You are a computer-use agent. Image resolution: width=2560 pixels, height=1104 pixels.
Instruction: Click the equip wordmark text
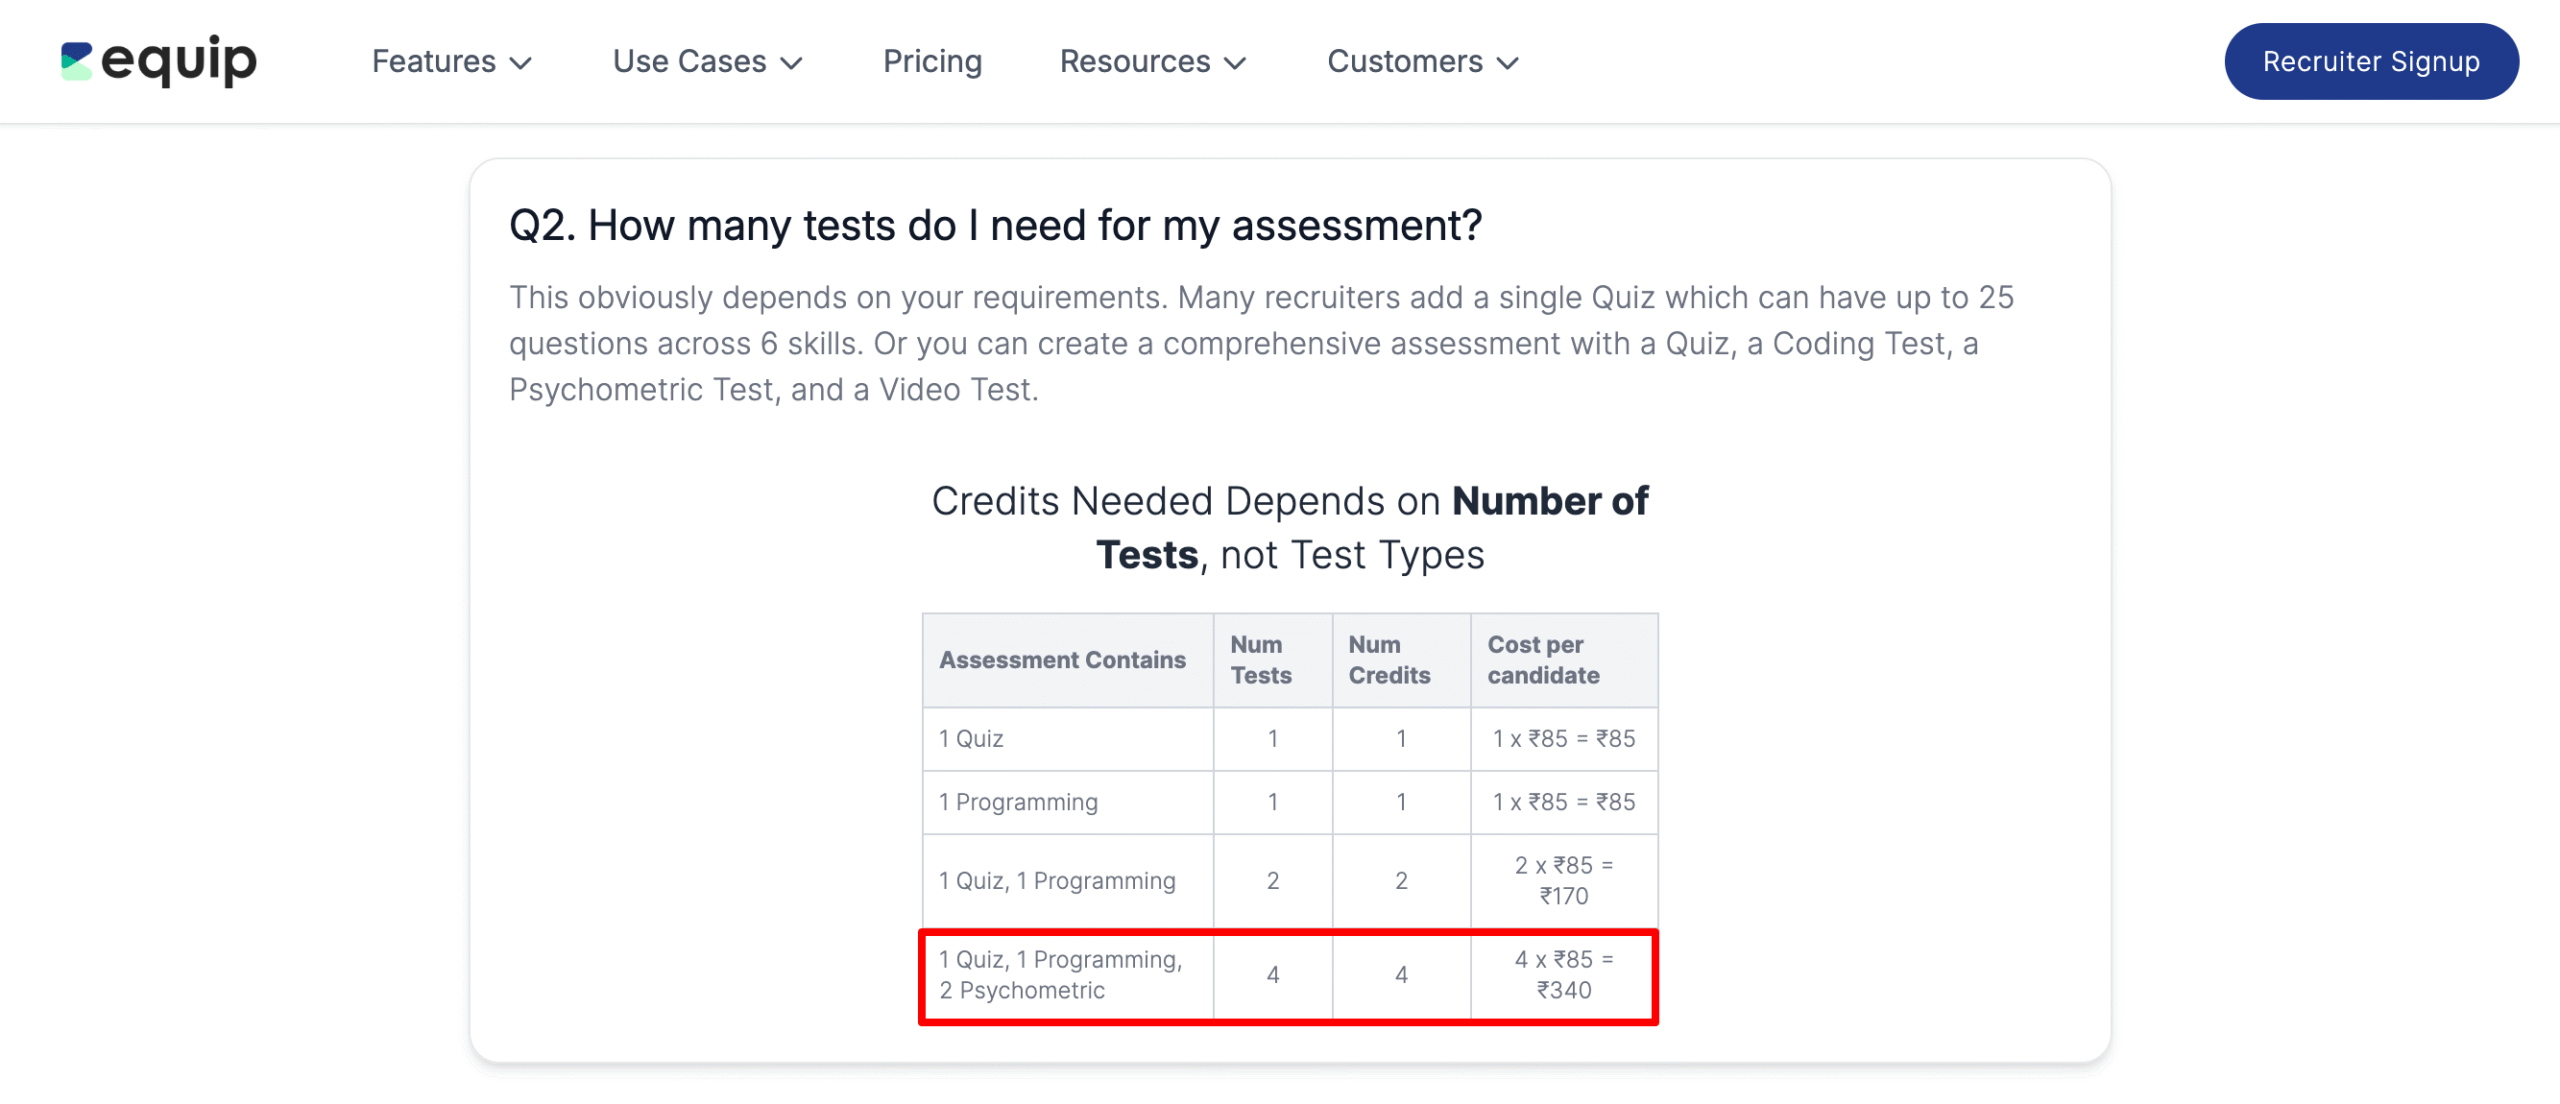click(180, 61)
